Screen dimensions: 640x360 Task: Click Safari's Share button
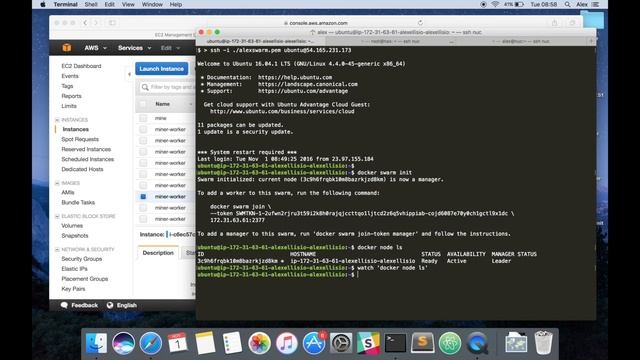point(554,23)
